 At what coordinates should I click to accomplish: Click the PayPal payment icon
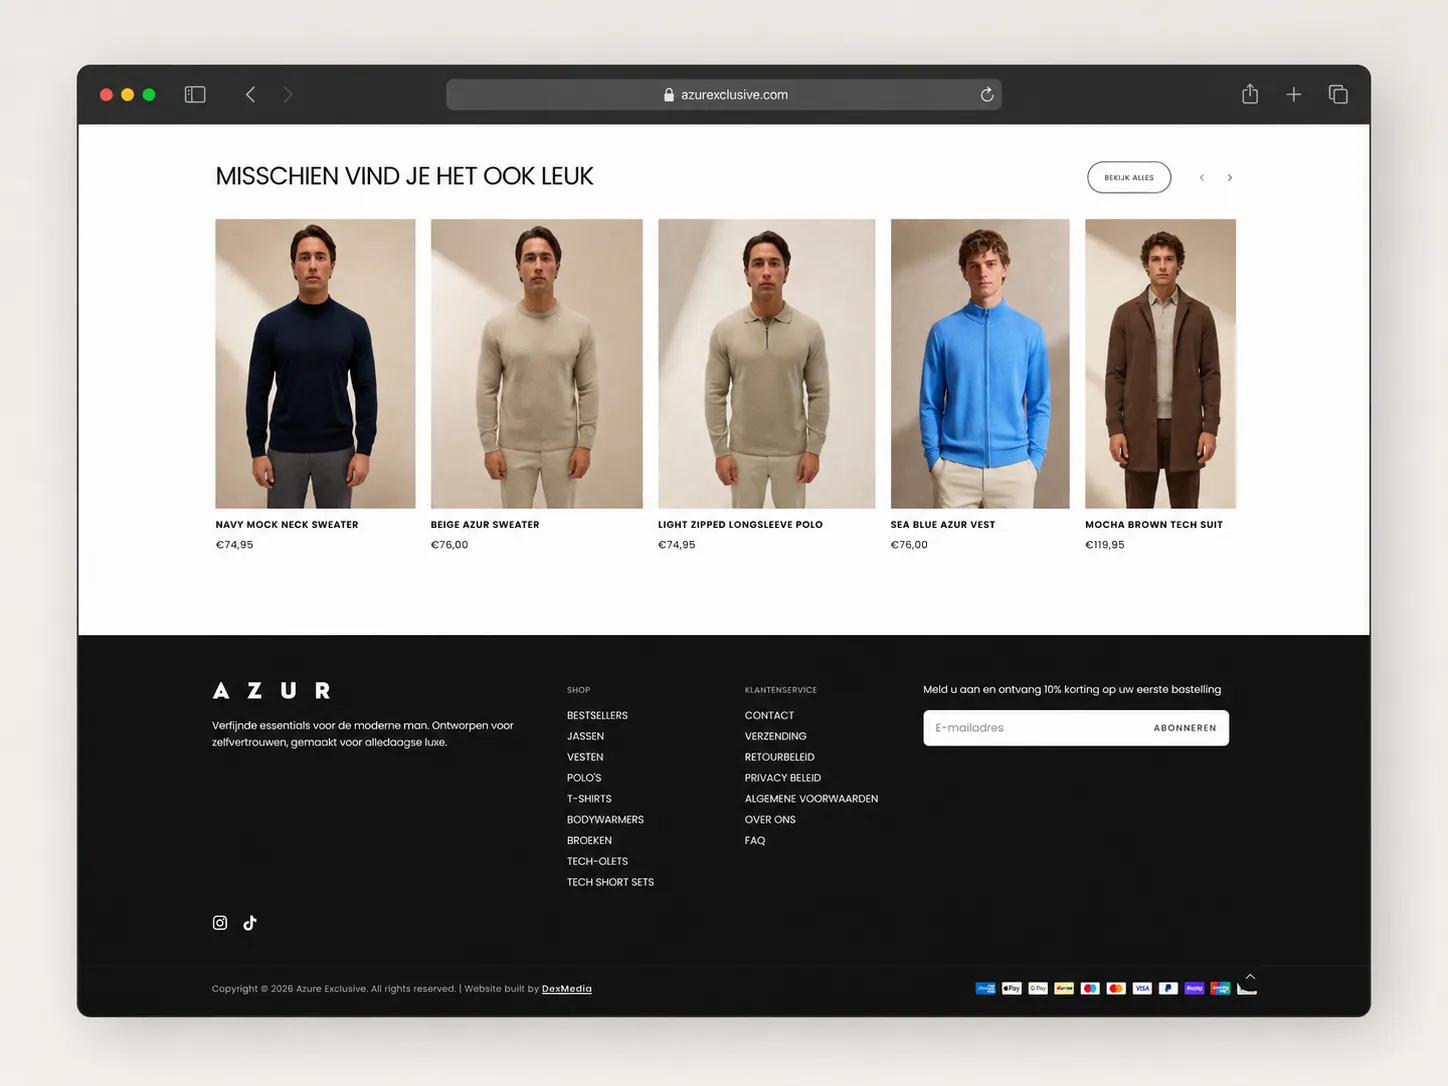point(1168,988)
